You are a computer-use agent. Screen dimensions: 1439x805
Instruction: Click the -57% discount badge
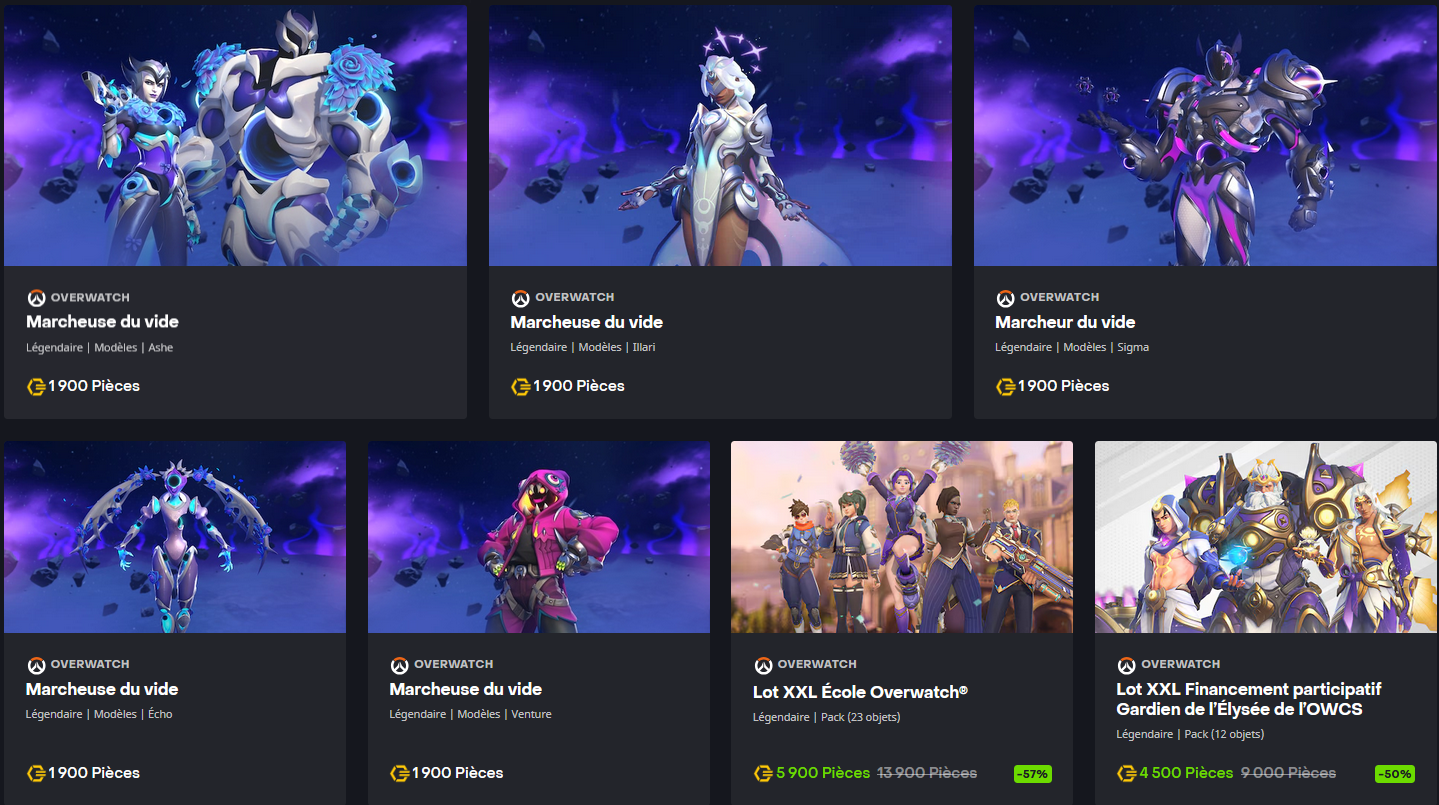pos(1031,773)
